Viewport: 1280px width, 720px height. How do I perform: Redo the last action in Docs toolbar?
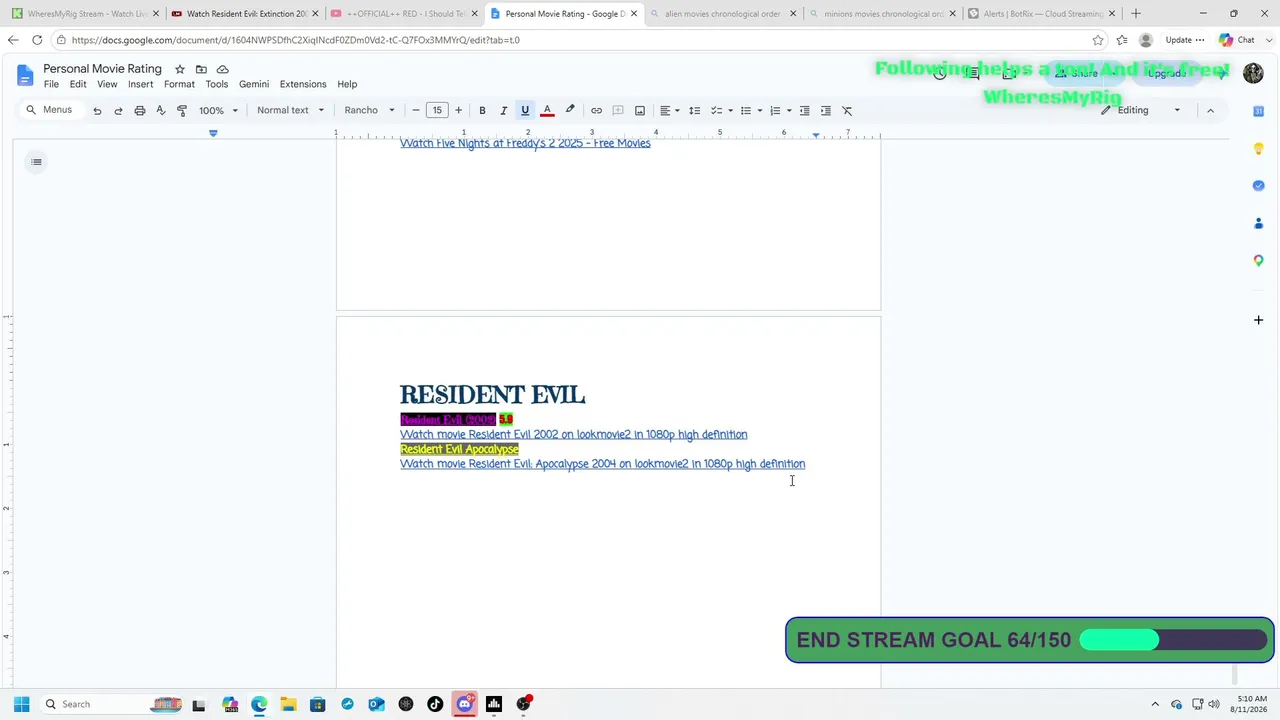[118, 110]
